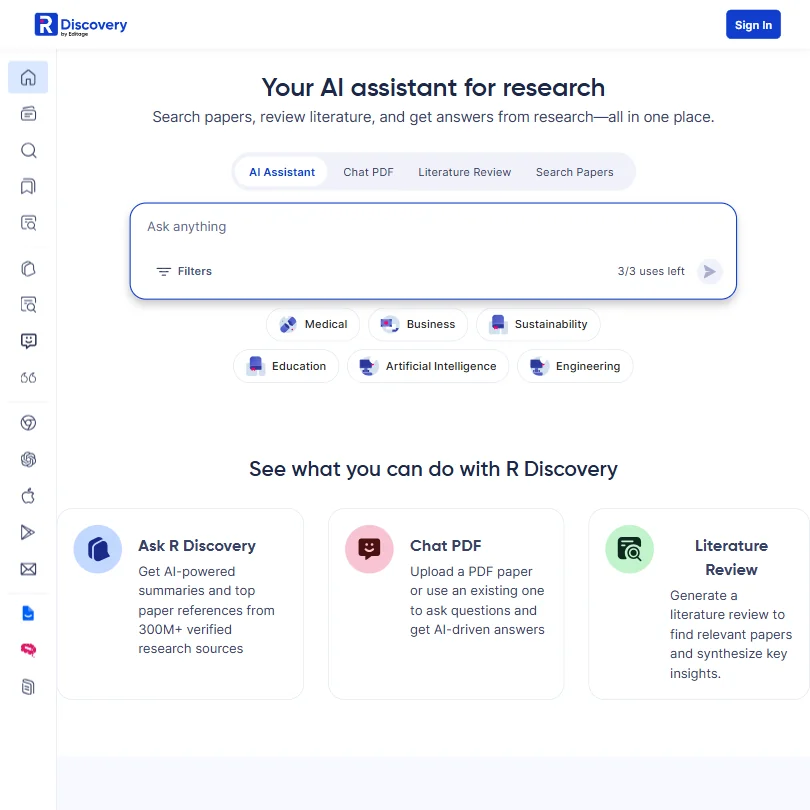Click the blue Ask R Discovery card icon

98,549
